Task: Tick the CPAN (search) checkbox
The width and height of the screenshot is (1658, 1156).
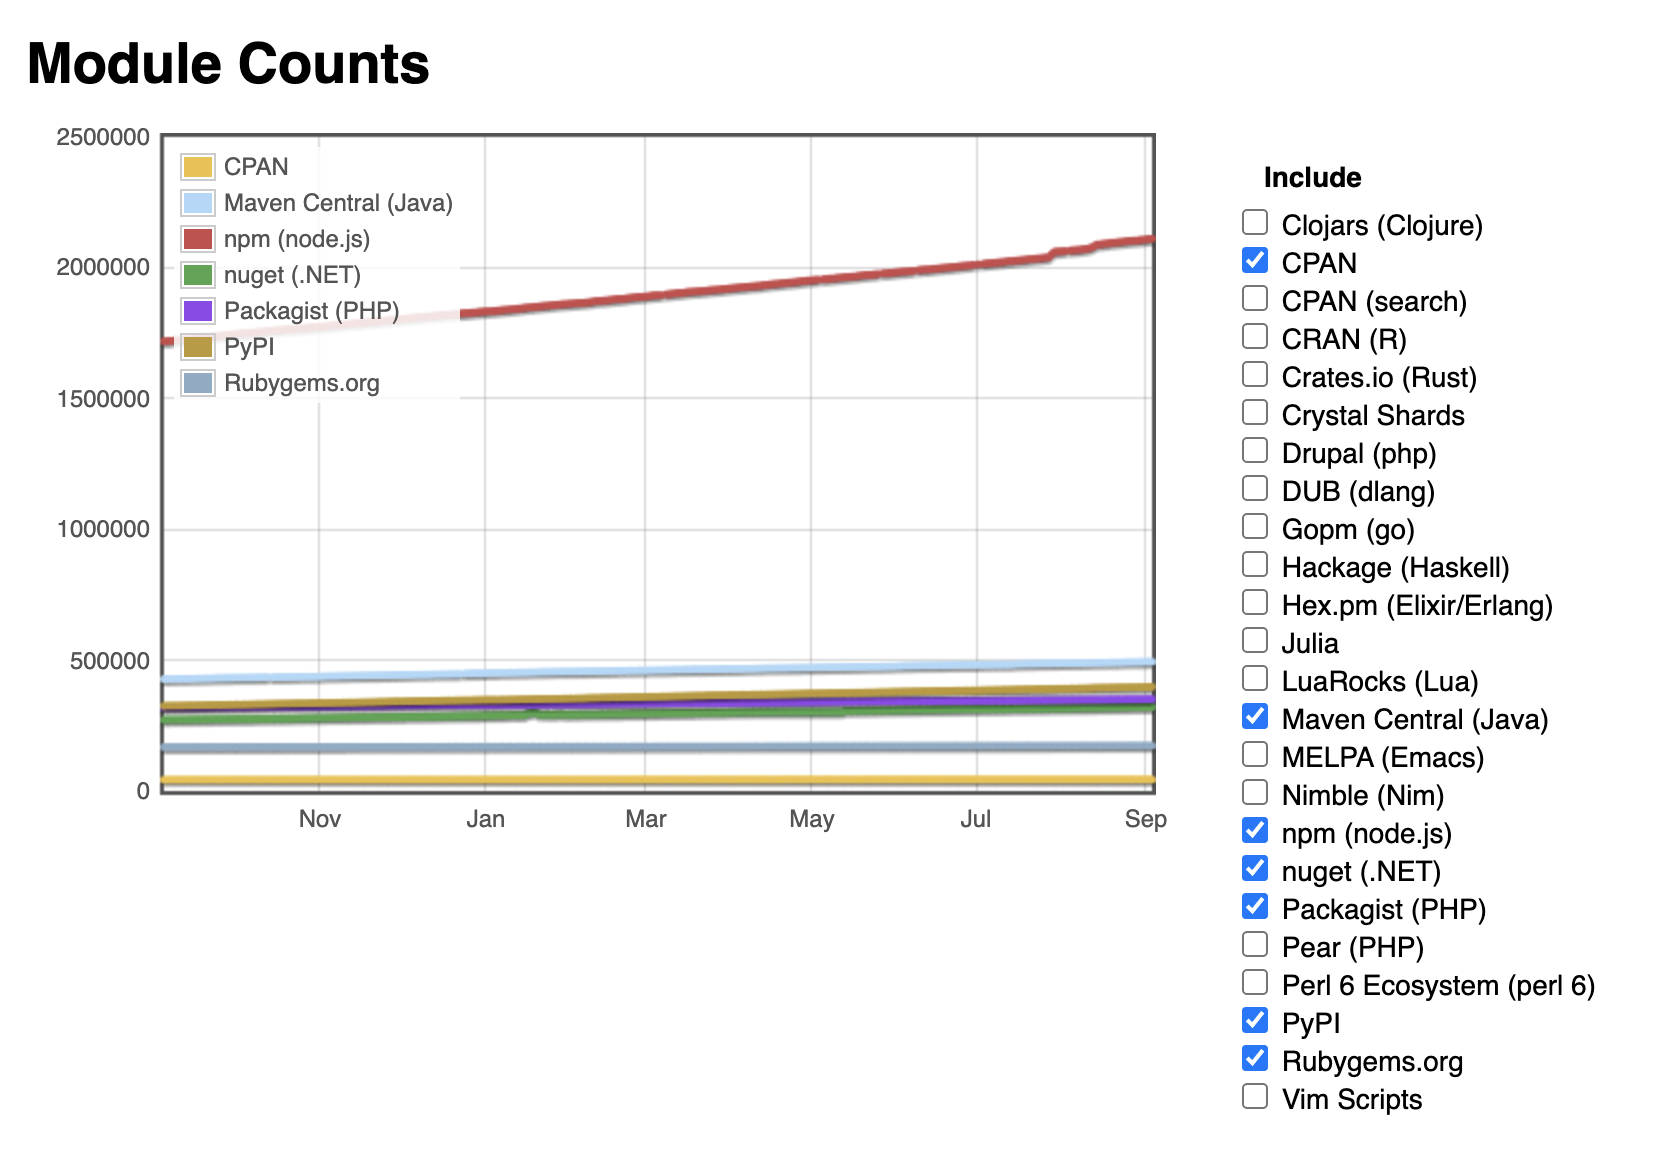Action: [1255, 298]
